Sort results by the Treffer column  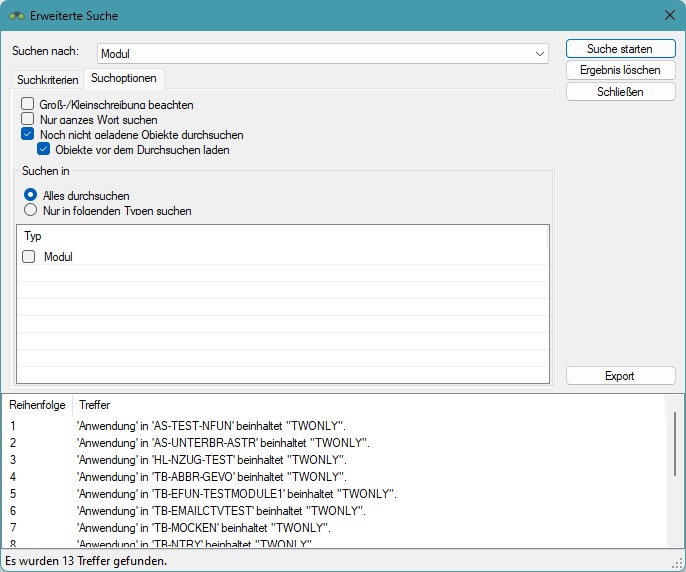[x=95, y=405]
